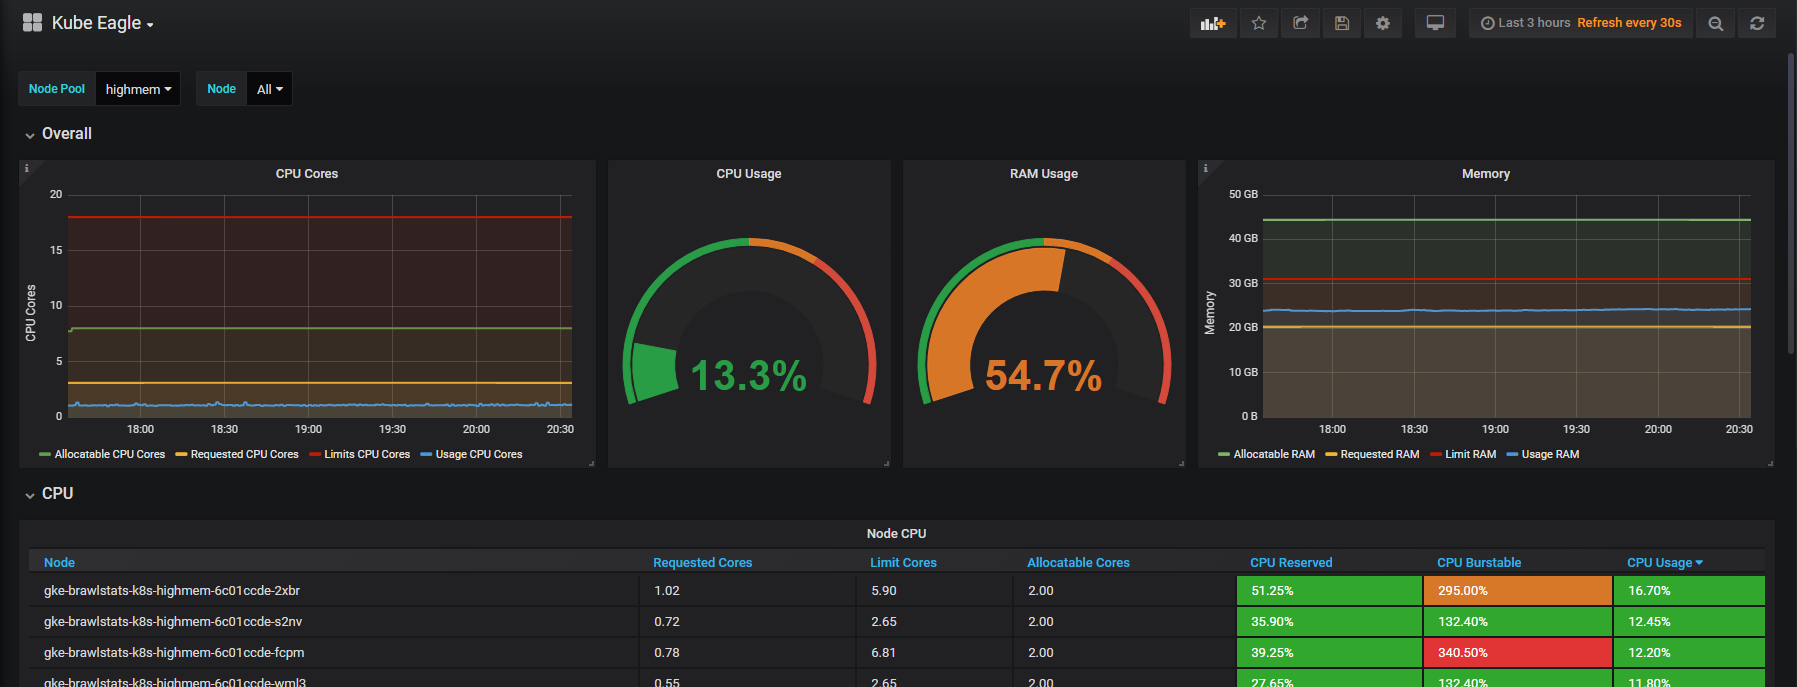Open Node CPU panel title menu

coord(897,534)
